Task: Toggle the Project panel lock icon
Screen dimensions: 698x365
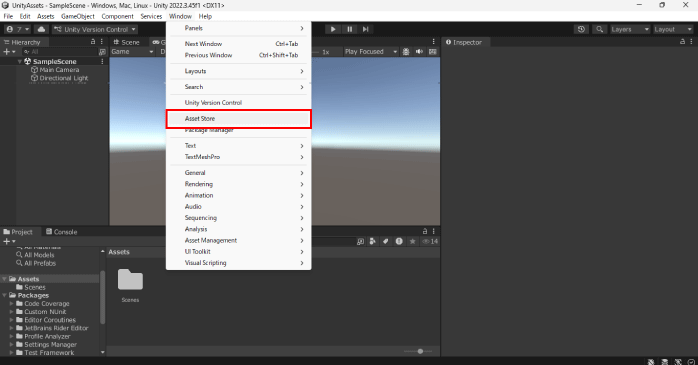Action: pos(425,231)
